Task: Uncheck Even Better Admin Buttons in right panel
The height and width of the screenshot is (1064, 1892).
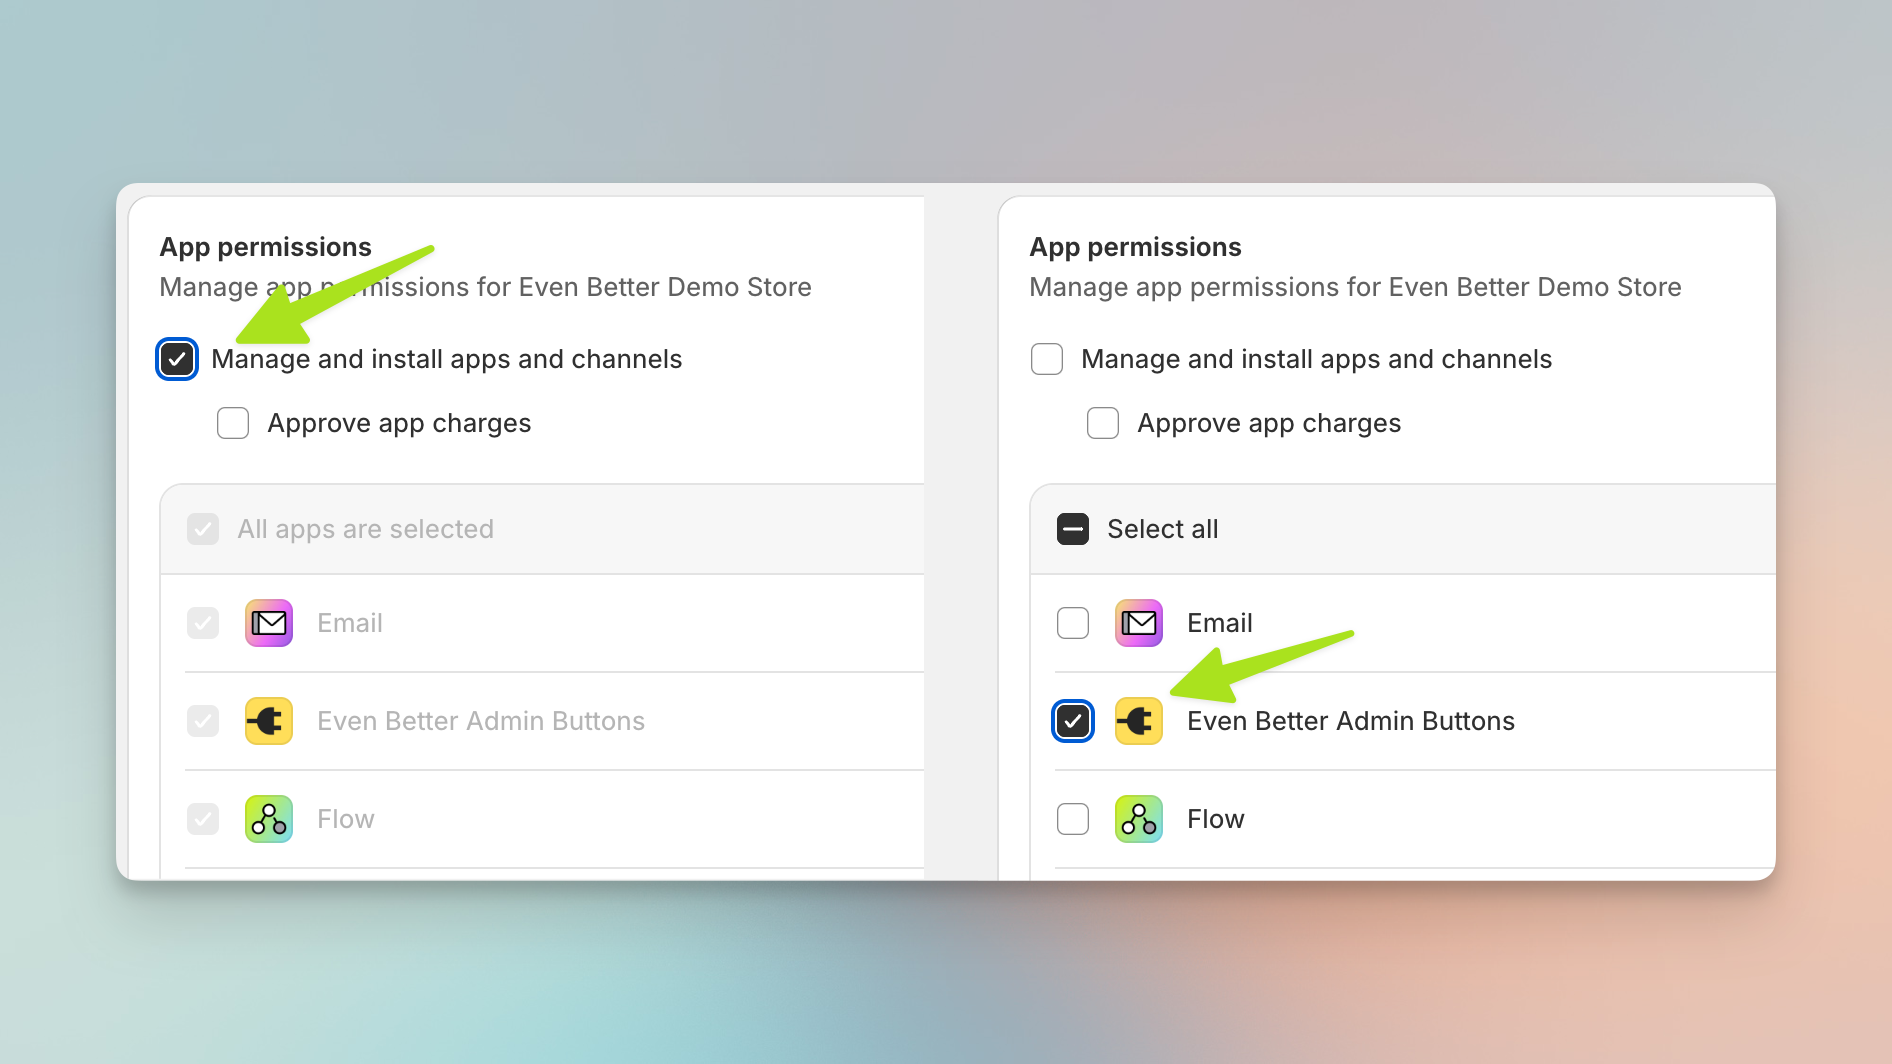Action: [1073, 721]
